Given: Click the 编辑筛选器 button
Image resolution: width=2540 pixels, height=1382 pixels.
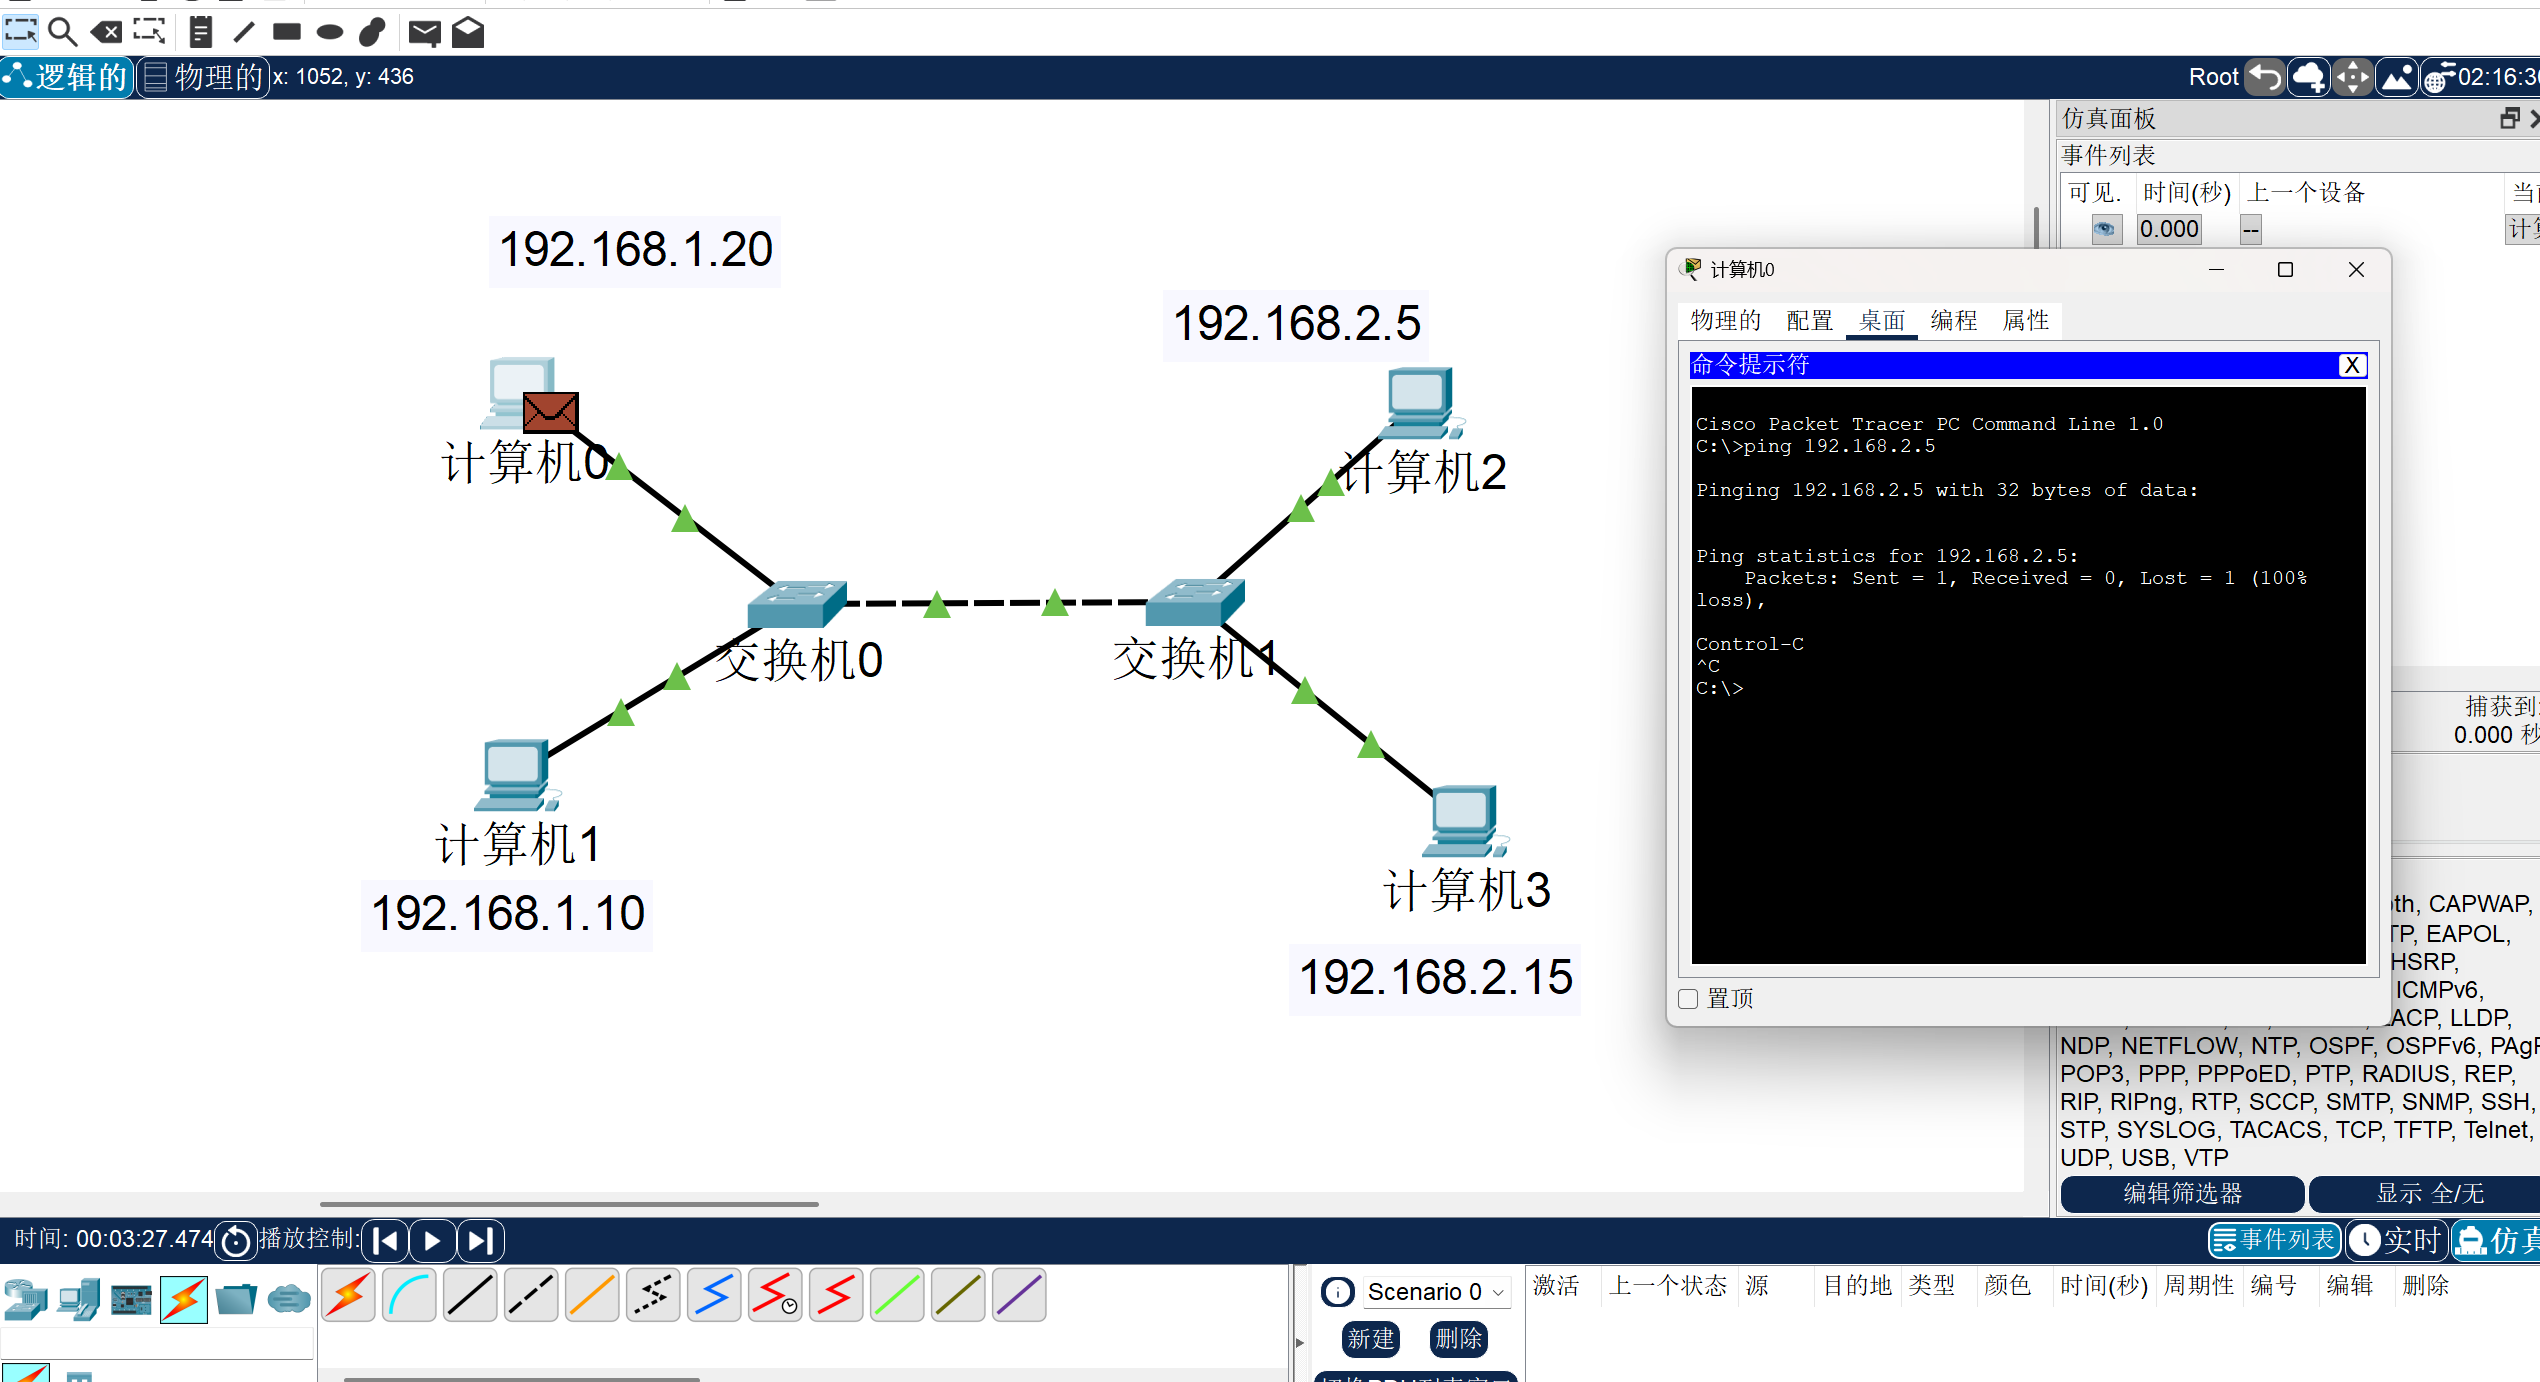Looking at the screenshot, I should 2182,1194.
